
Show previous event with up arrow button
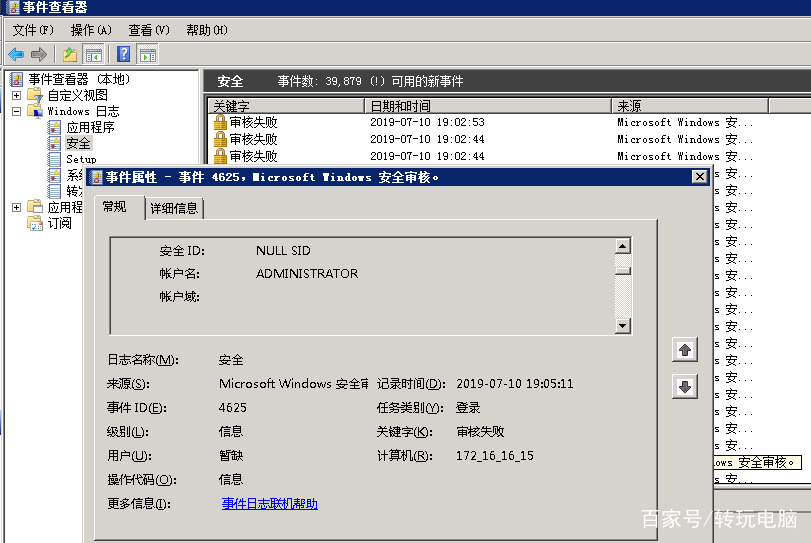(685, 350)
